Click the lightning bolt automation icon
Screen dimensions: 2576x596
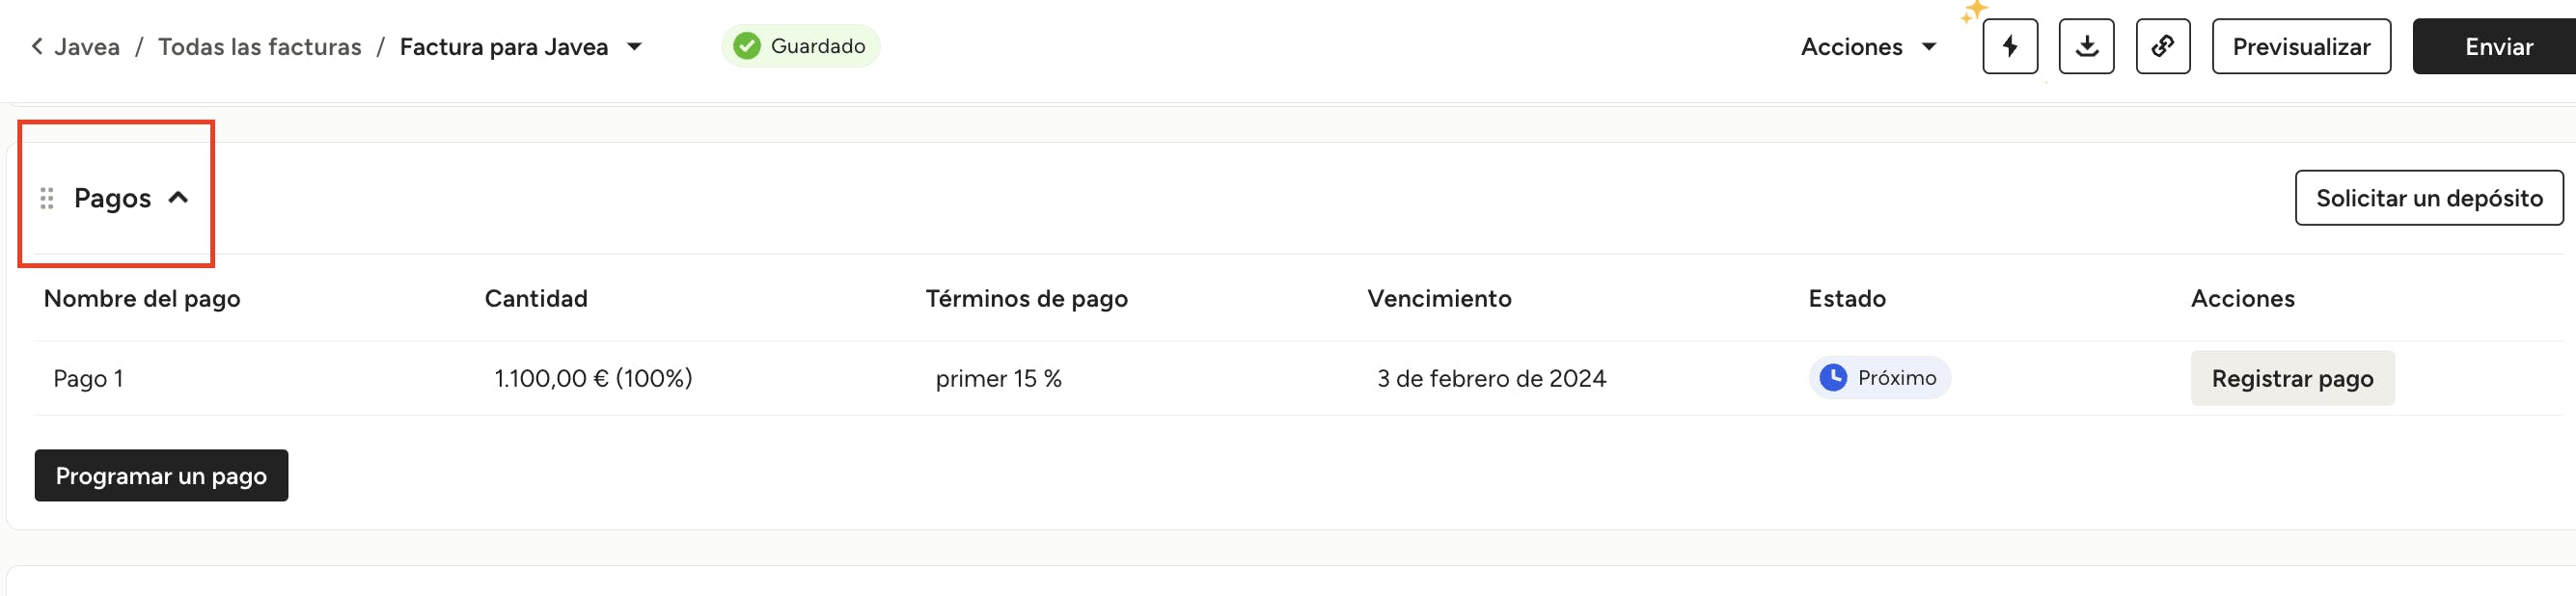(x=2009, y=46)
